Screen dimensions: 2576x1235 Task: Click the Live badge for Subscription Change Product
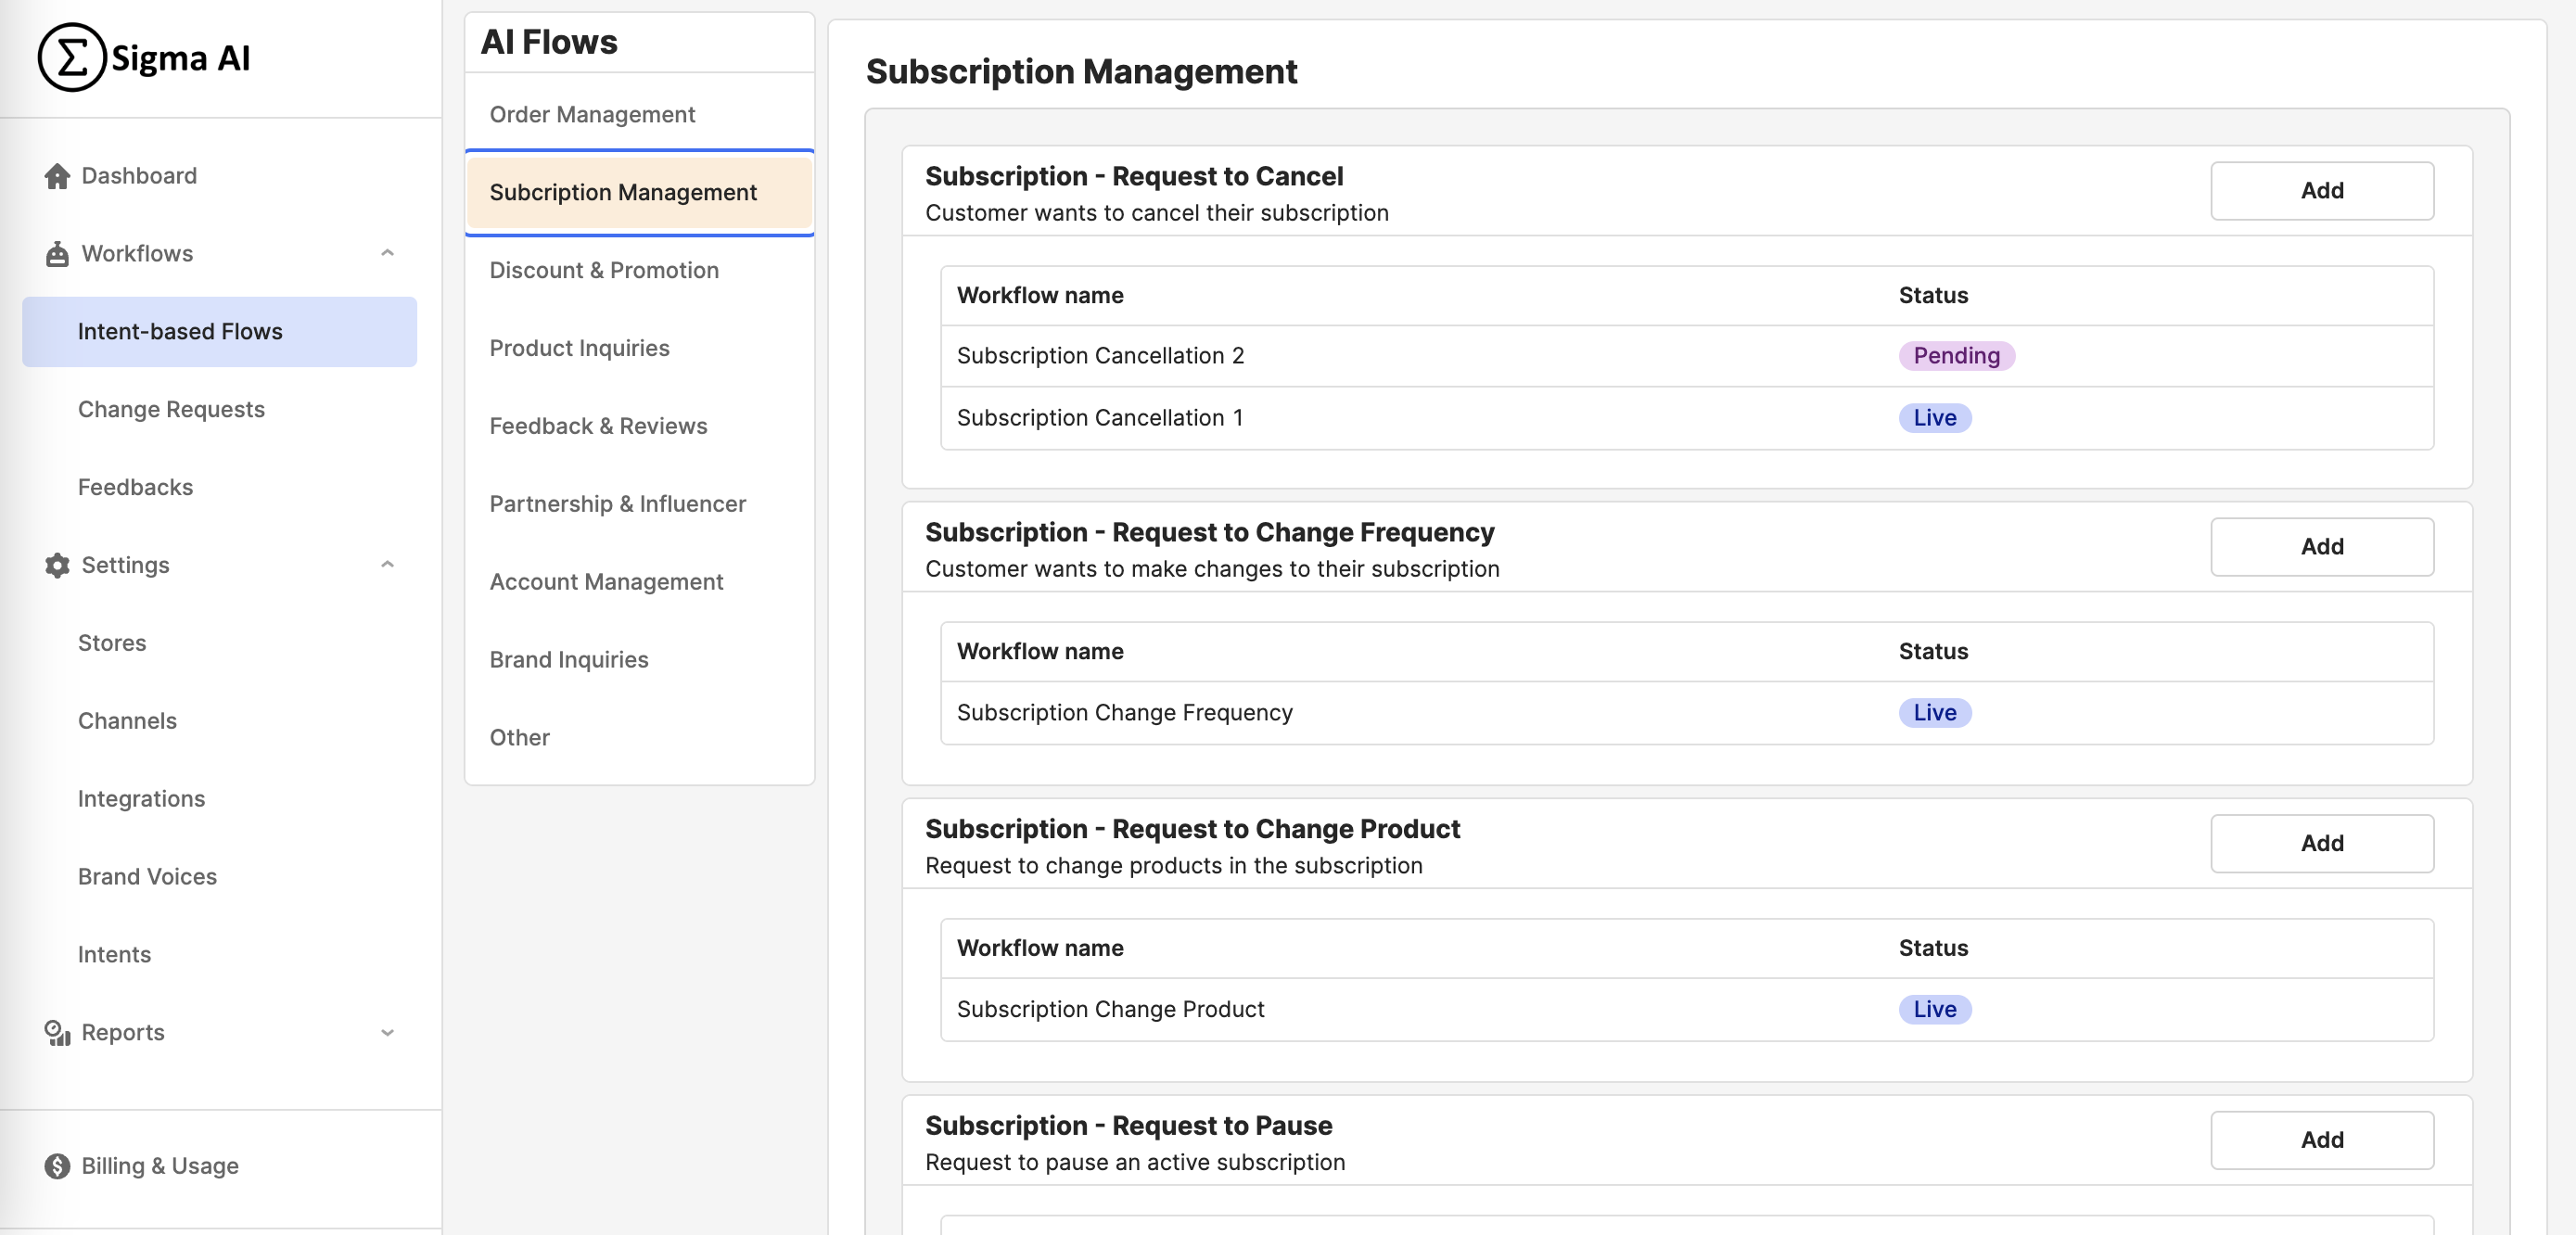pos(1934,1009)
